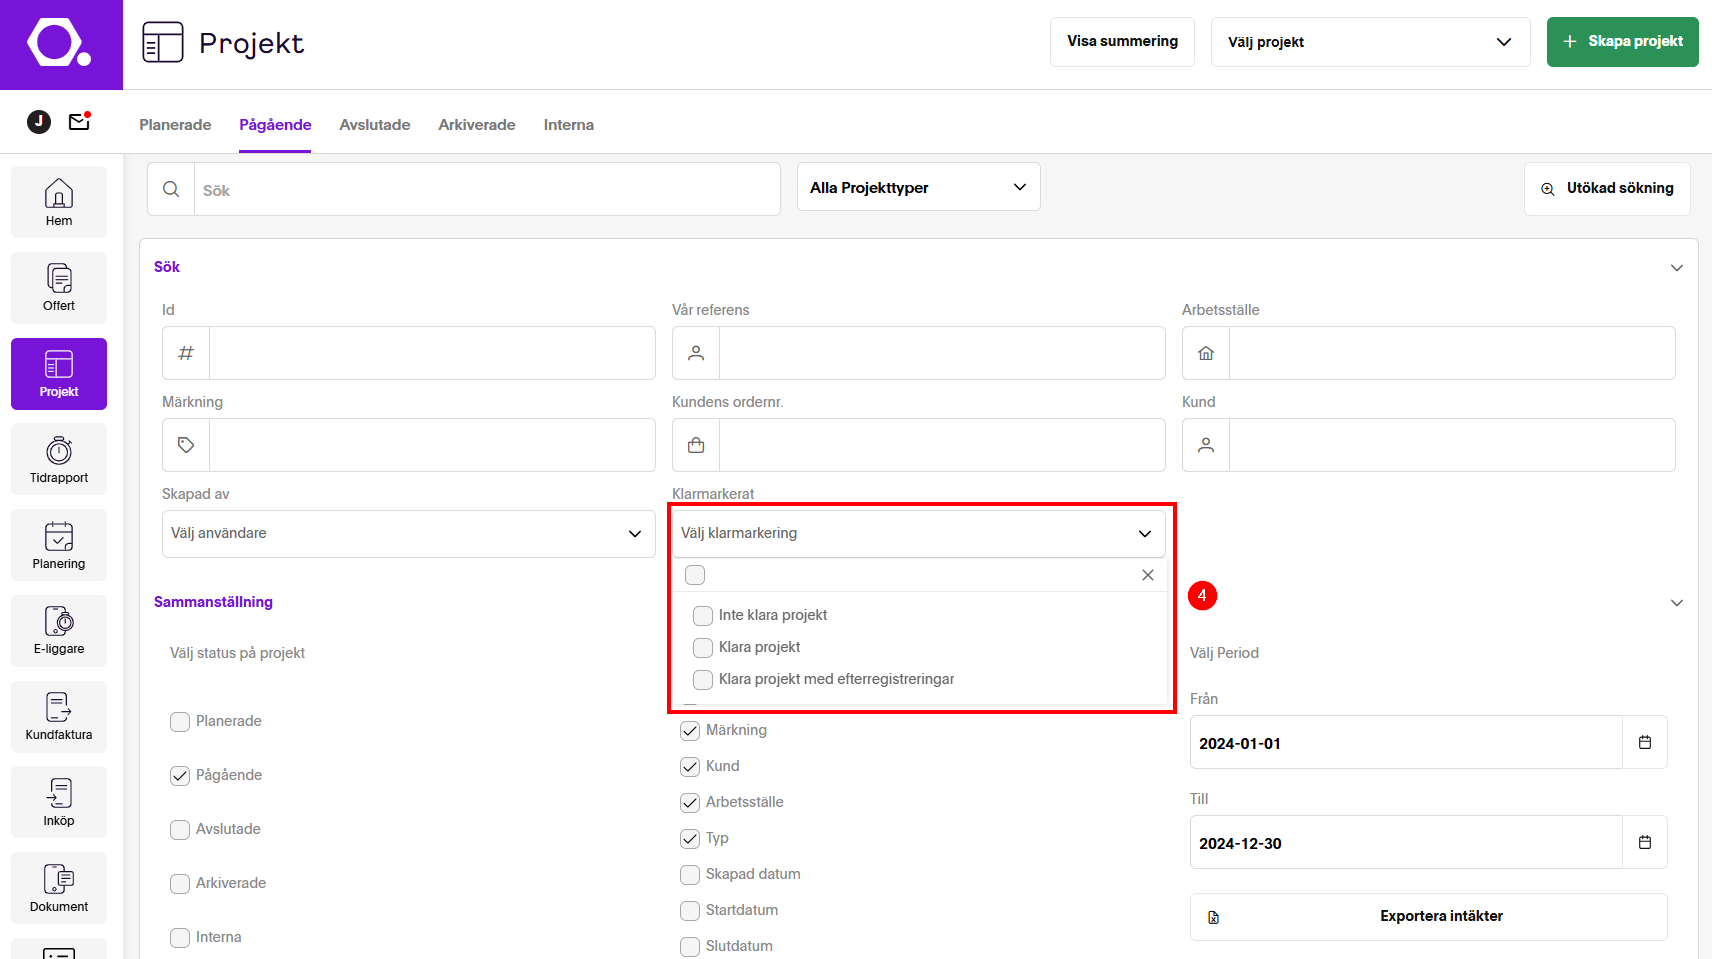Select the Pågående tab

275,125
